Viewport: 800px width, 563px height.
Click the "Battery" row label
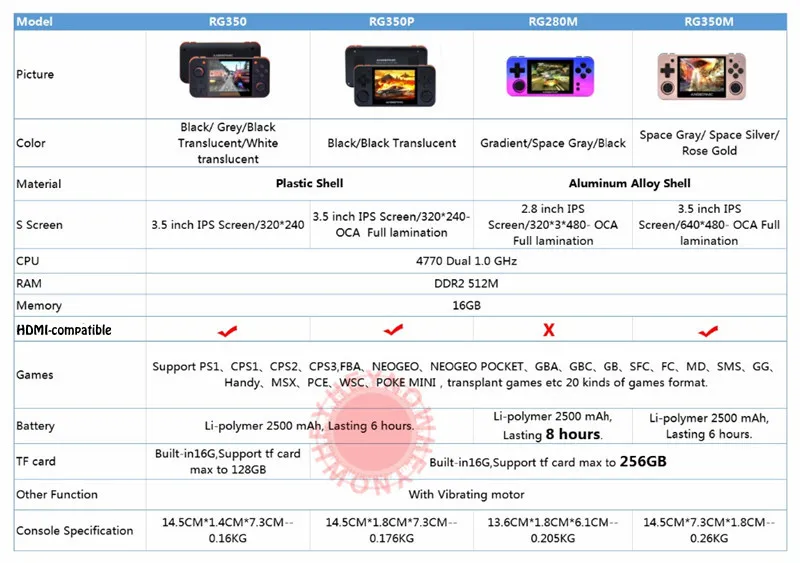(x=35, y=426)
